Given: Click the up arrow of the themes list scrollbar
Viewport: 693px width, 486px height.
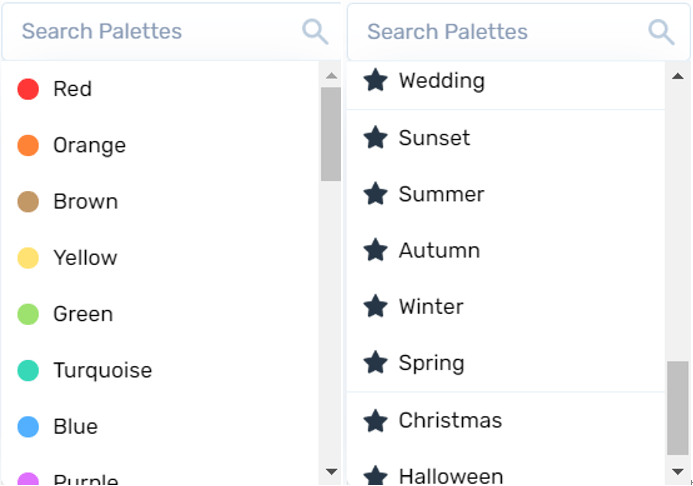Looking at the screenshot, I should click(678, 76).
